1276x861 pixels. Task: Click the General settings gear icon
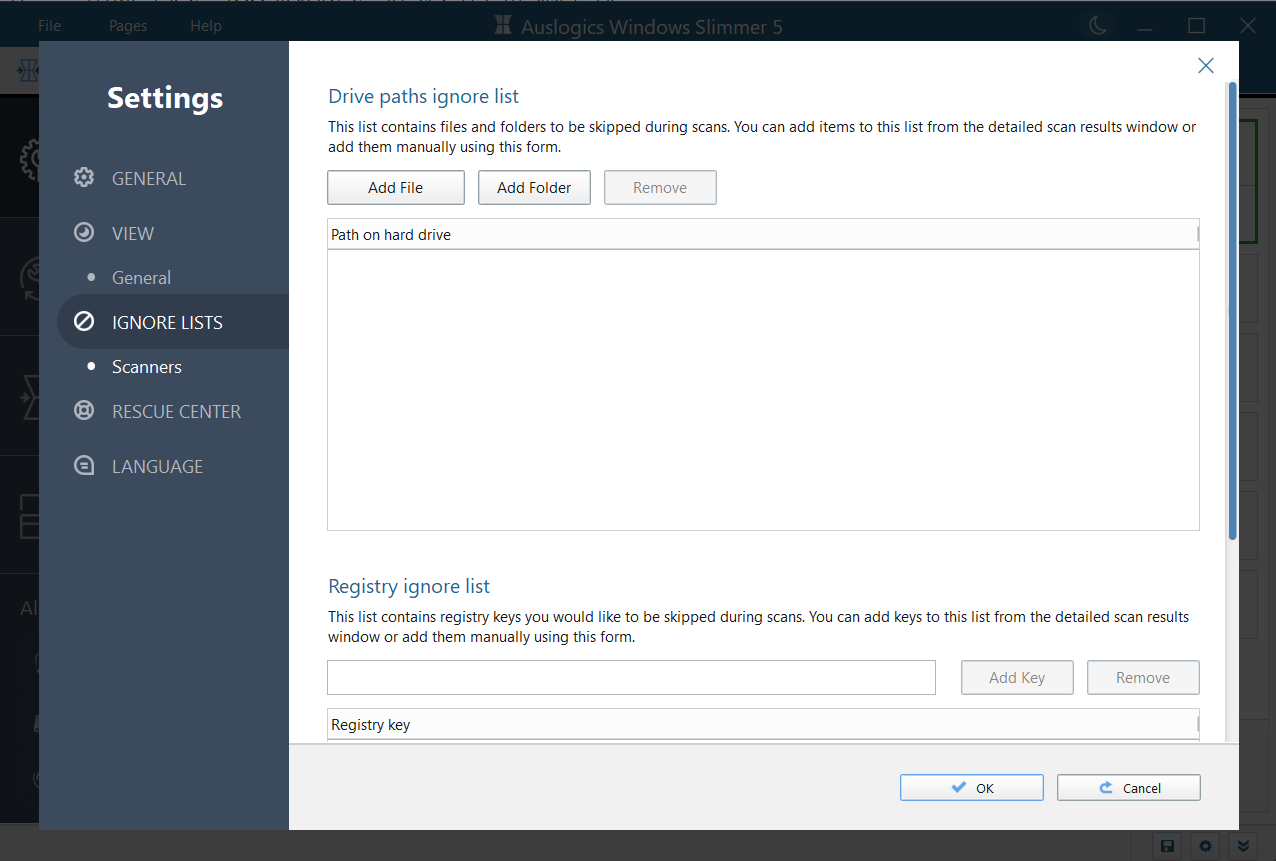coord(84,177)
